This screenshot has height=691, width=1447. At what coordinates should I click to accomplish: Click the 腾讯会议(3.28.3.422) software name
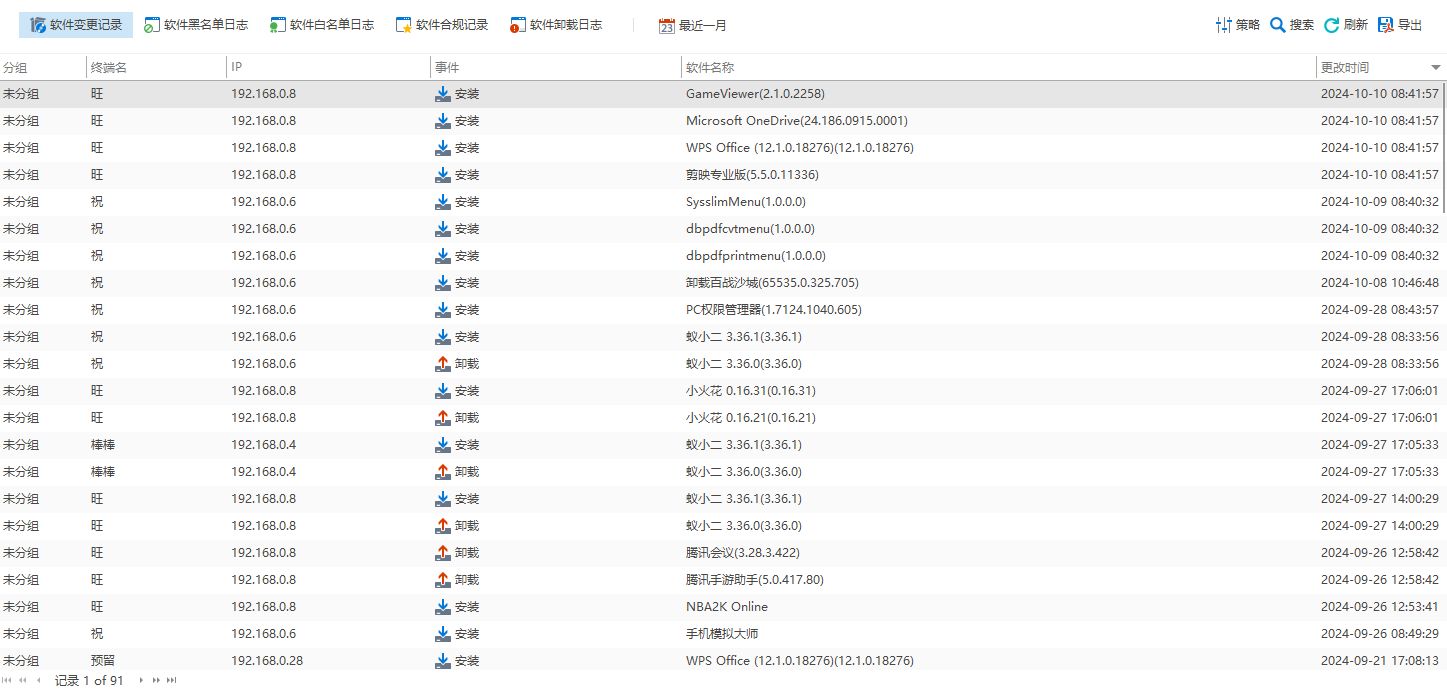[743, 553]
